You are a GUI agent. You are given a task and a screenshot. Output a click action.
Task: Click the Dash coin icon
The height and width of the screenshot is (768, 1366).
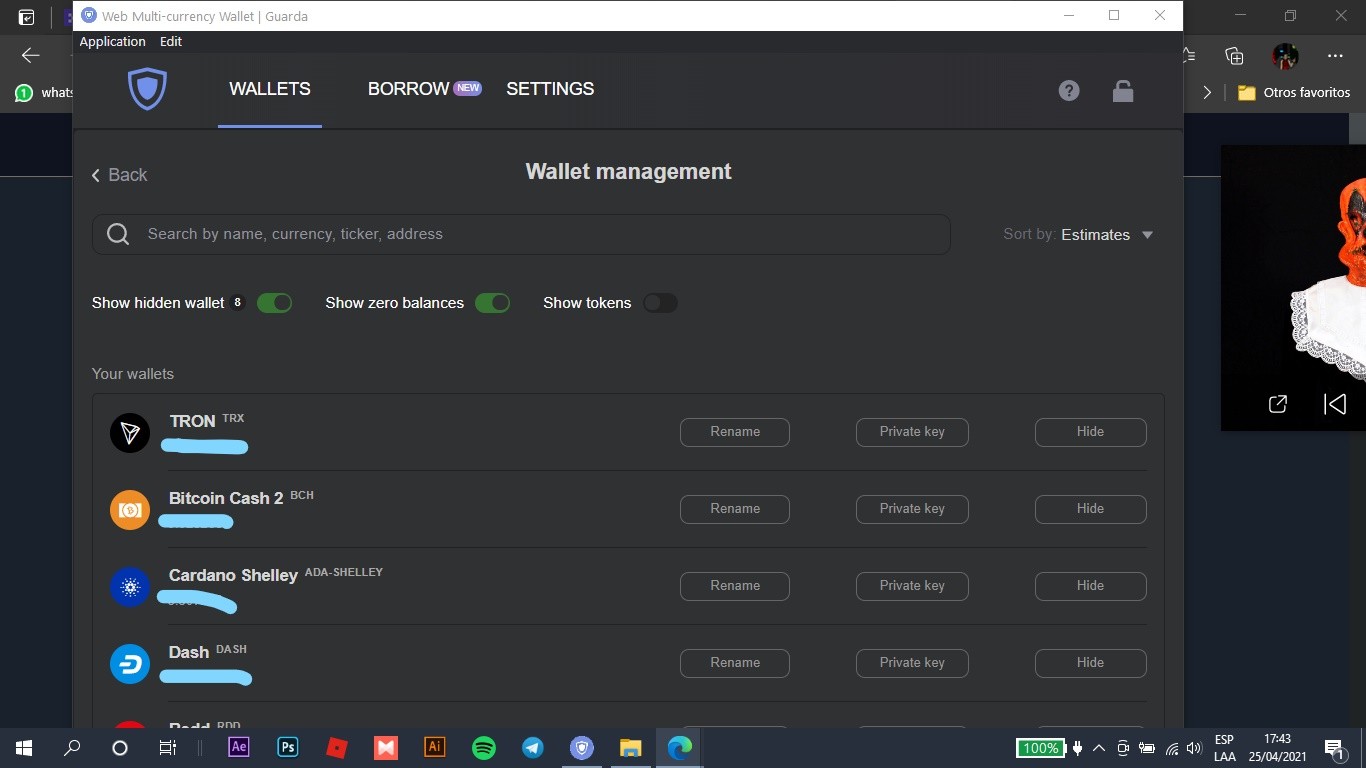click(130, 664)
